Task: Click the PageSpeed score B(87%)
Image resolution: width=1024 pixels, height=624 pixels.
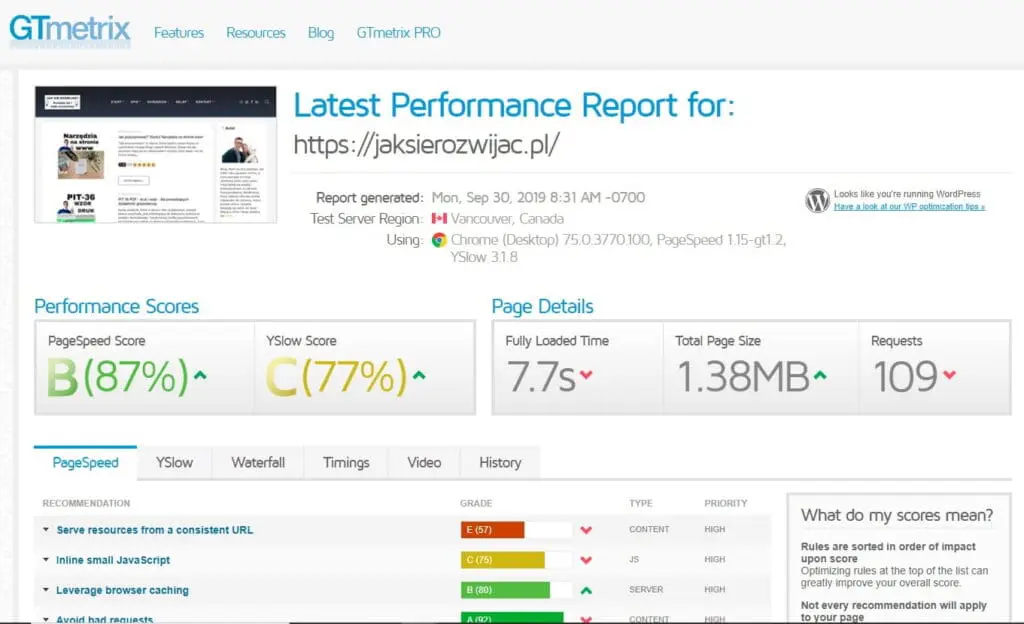Action: 118,377
